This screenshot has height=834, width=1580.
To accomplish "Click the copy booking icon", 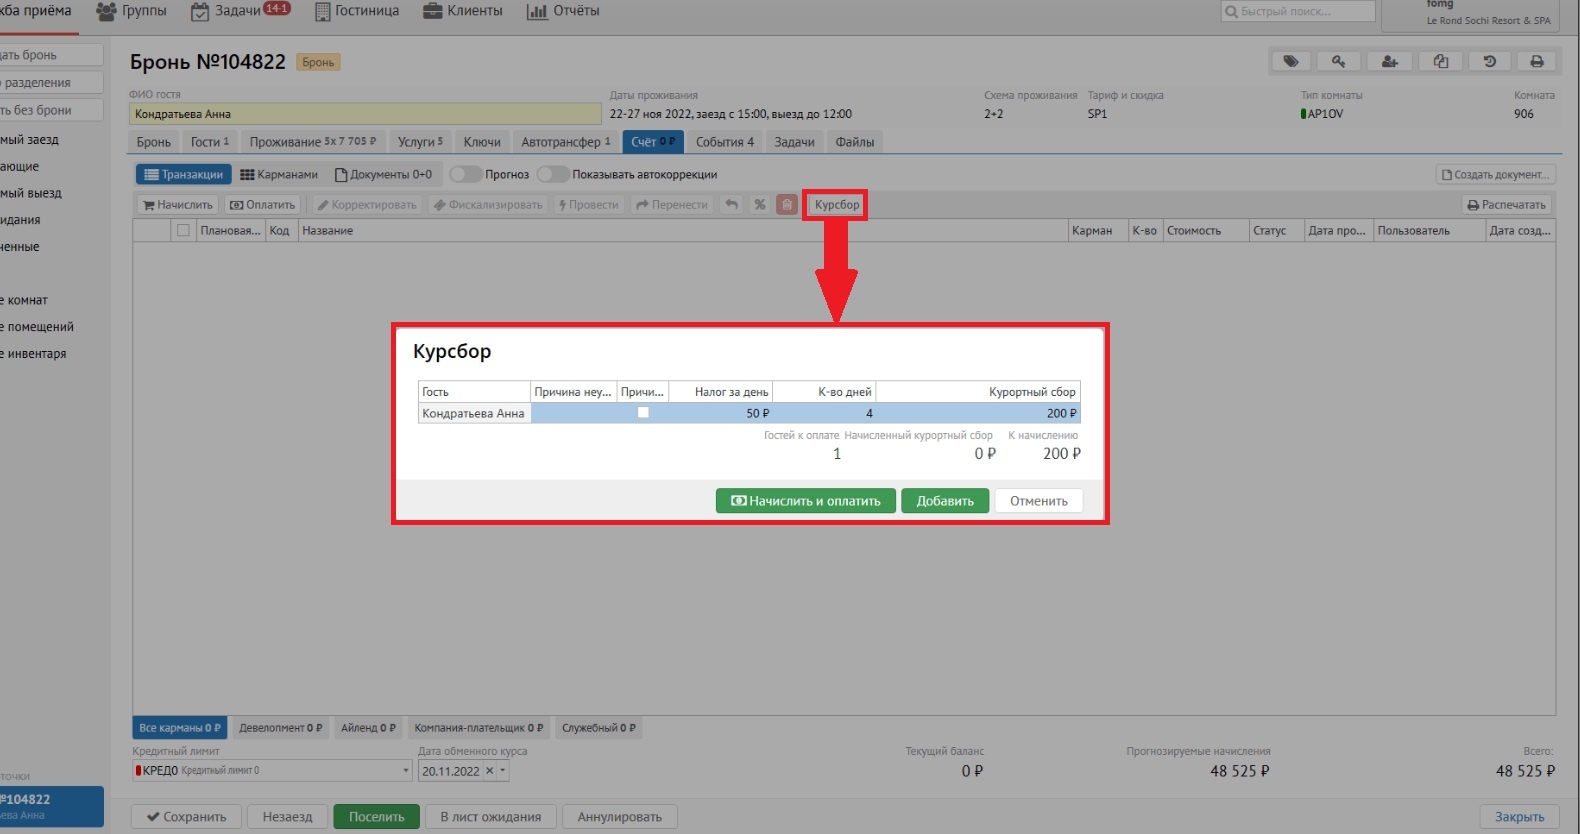I will [1440, 62].
